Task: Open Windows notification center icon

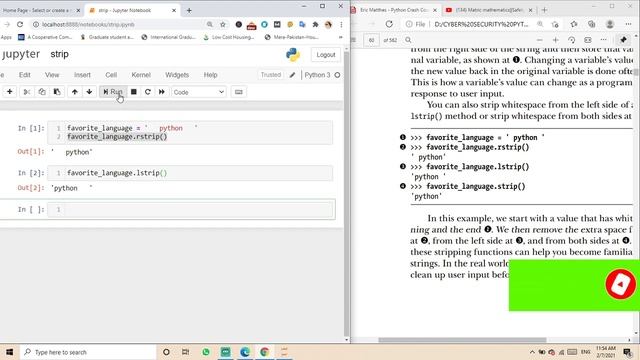Action: click(x=628, y=352)
